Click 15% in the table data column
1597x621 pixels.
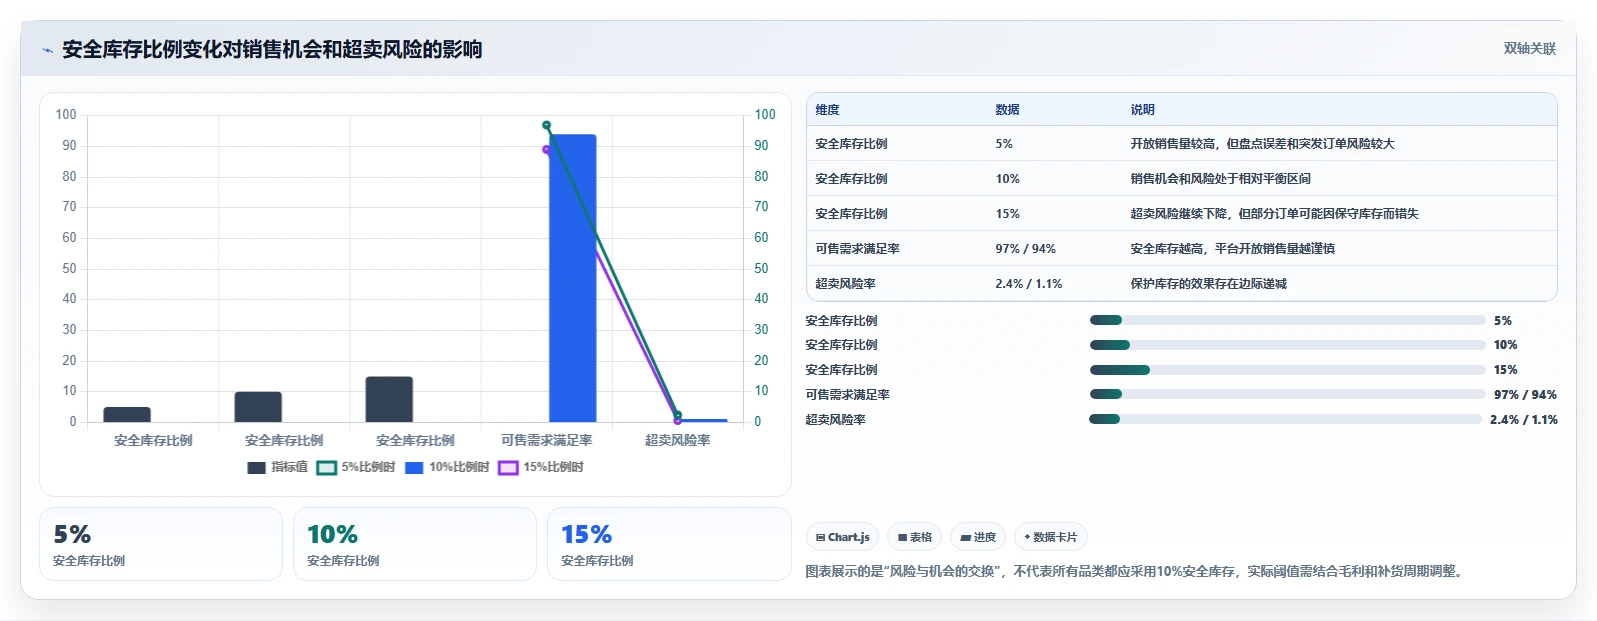[x=1007, y=214]
